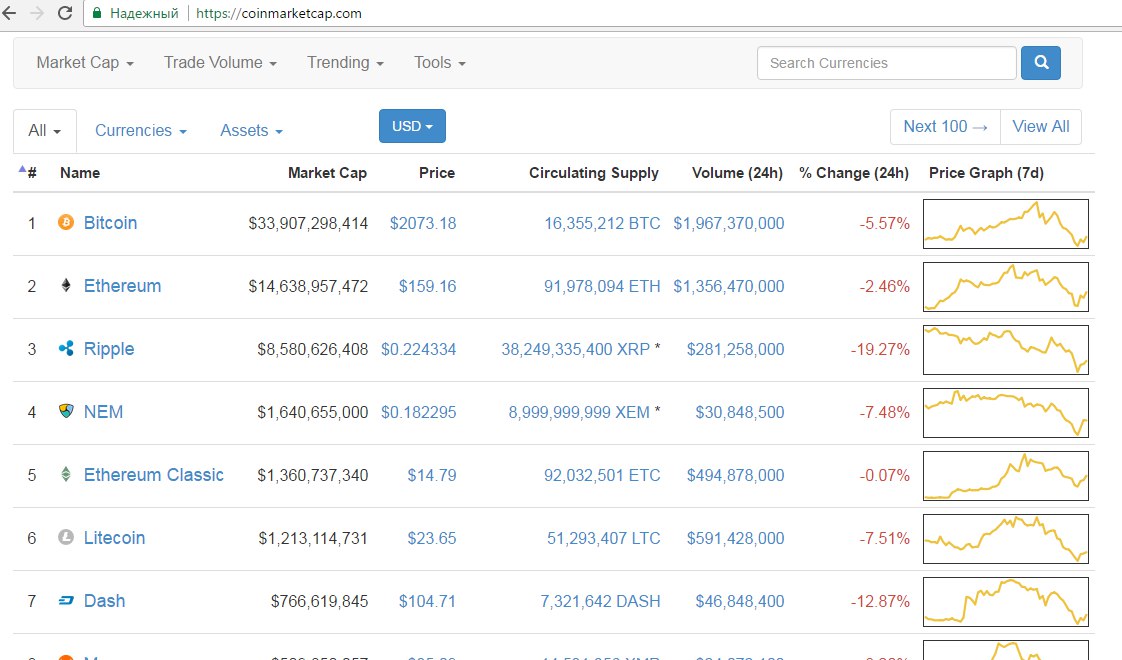Click Bitcoin price $2073.18
Image resolution: width=1122 pixels, height=660 pixels.
click(423, 223)
